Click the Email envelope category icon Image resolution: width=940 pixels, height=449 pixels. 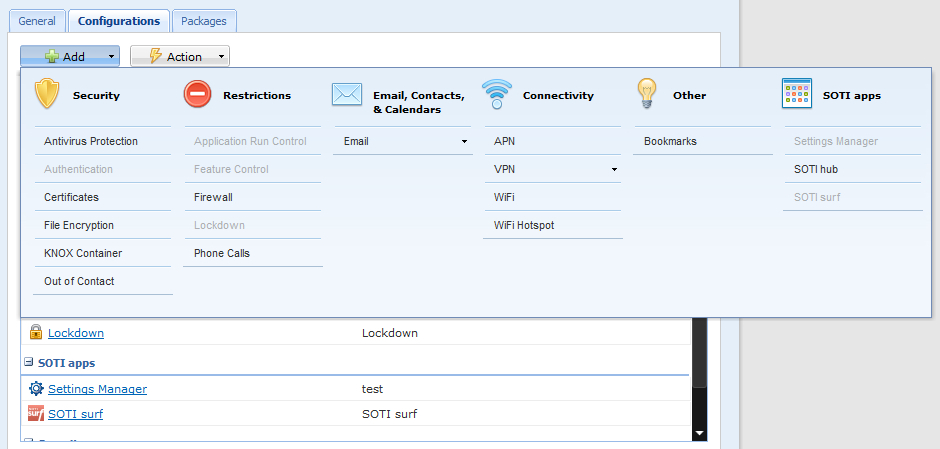(346, 94)
